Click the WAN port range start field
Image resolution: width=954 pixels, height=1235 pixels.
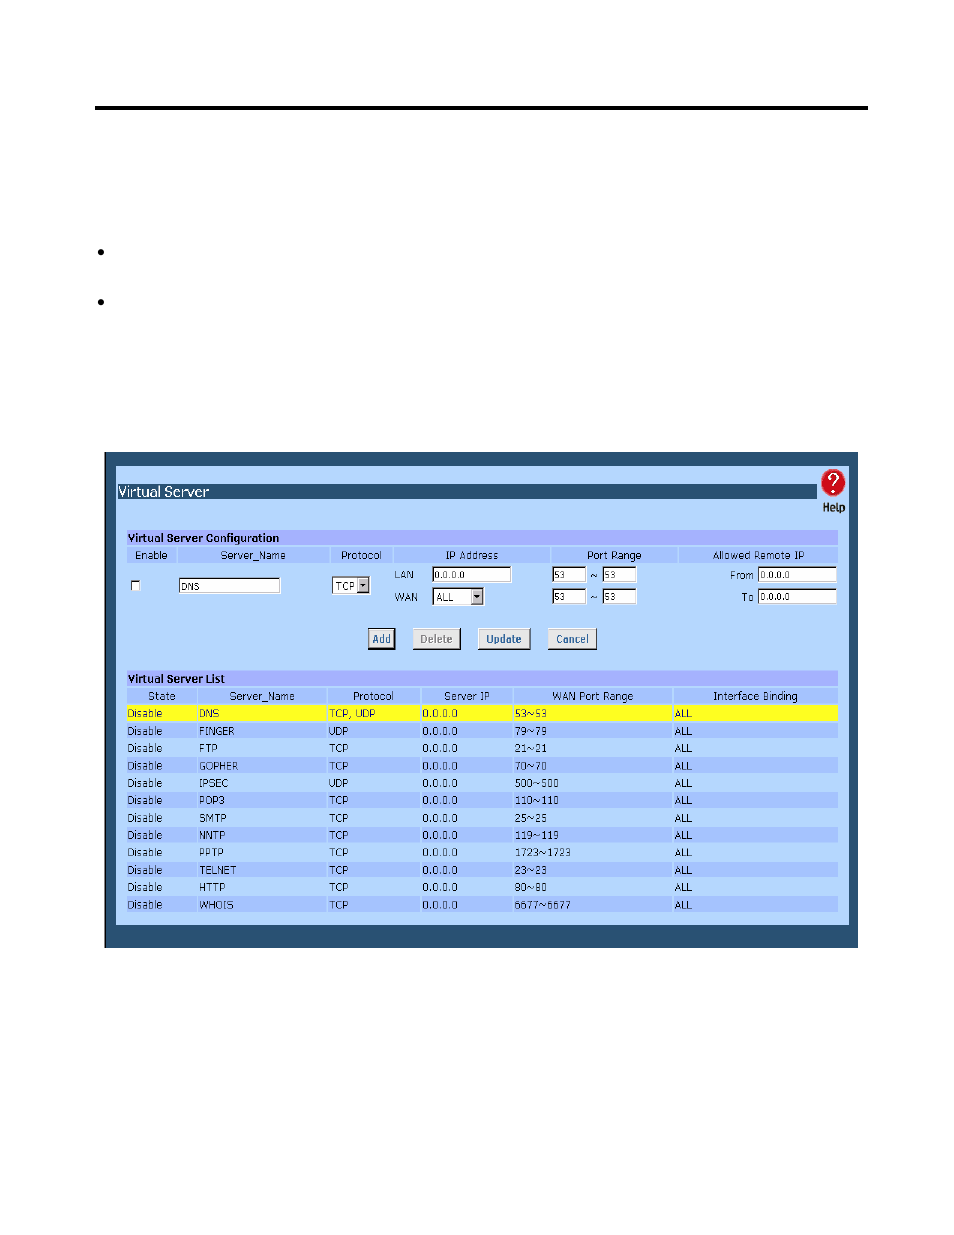click(x=569, y=597)
